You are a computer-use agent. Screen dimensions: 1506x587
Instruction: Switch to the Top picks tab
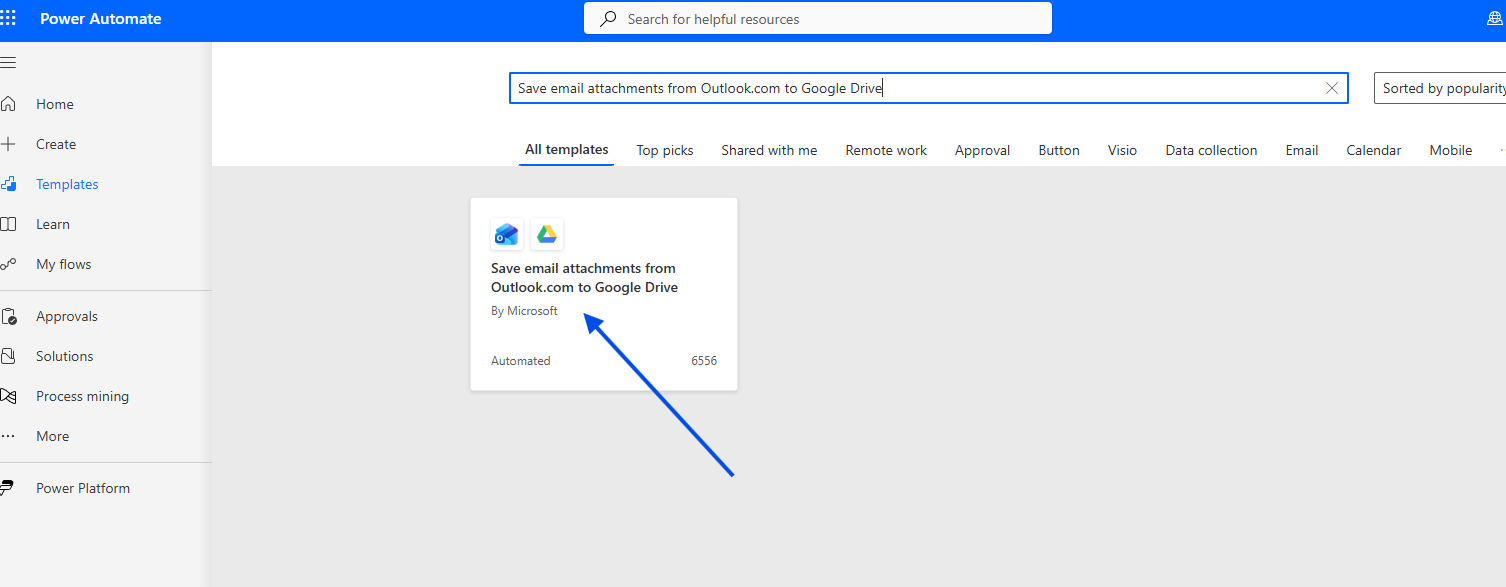click(x=664, y=150)
